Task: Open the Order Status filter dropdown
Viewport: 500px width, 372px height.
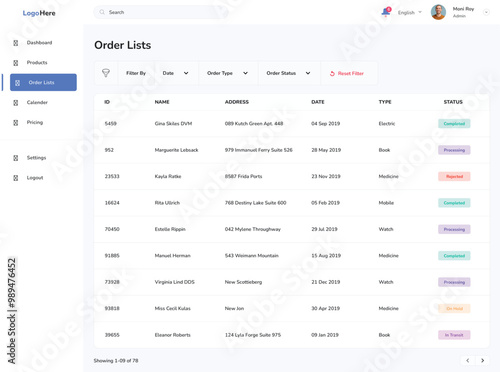Action: (x=289, y=73)
